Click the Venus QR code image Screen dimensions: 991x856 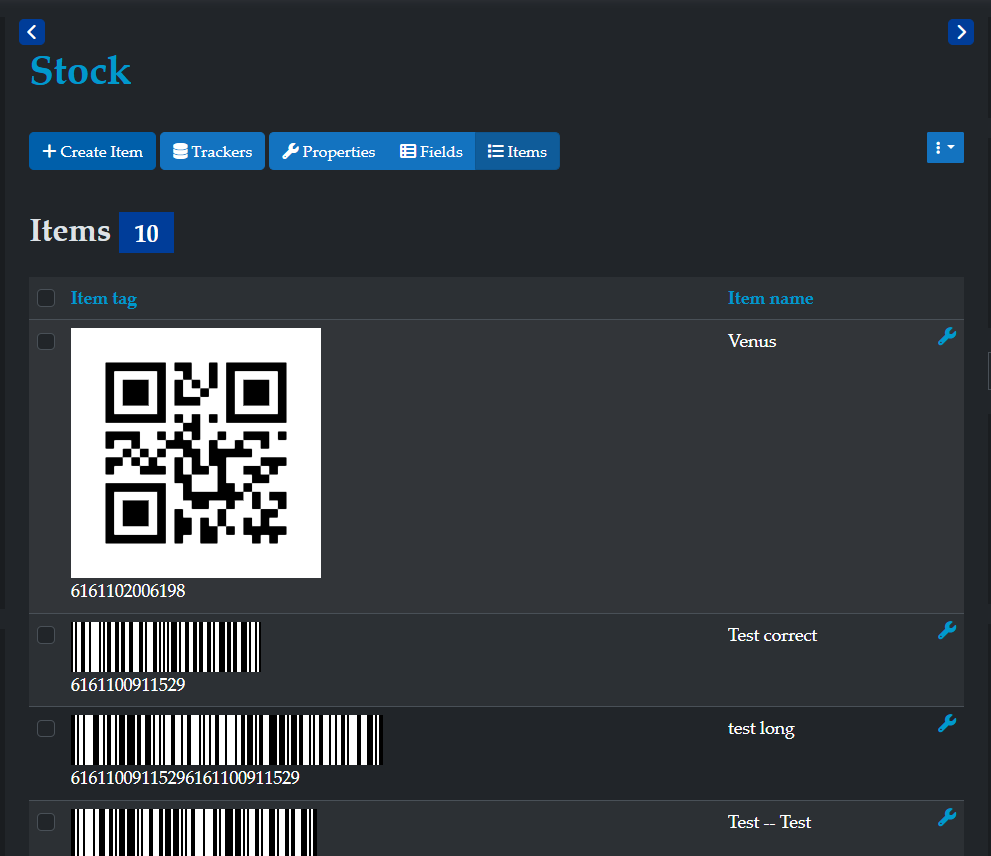[x=196, y=453]
